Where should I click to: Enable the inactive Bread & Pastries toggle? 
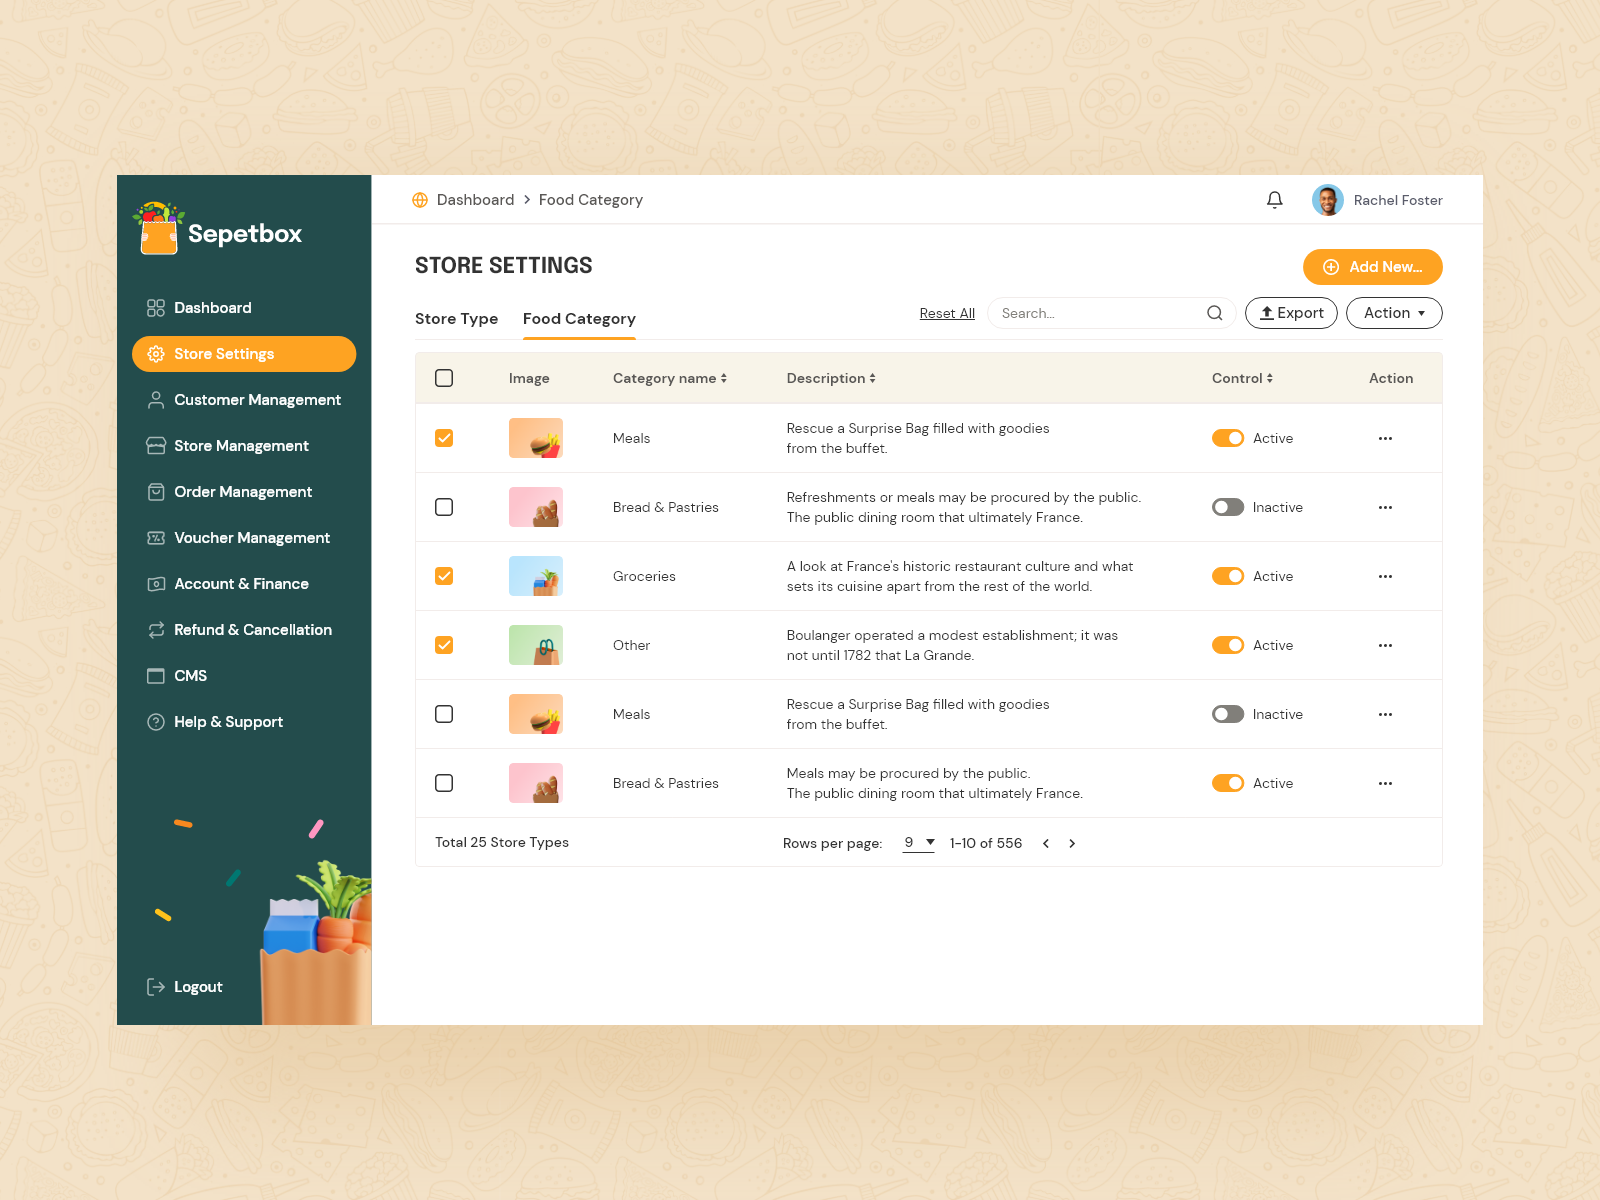click(1228, 507)
